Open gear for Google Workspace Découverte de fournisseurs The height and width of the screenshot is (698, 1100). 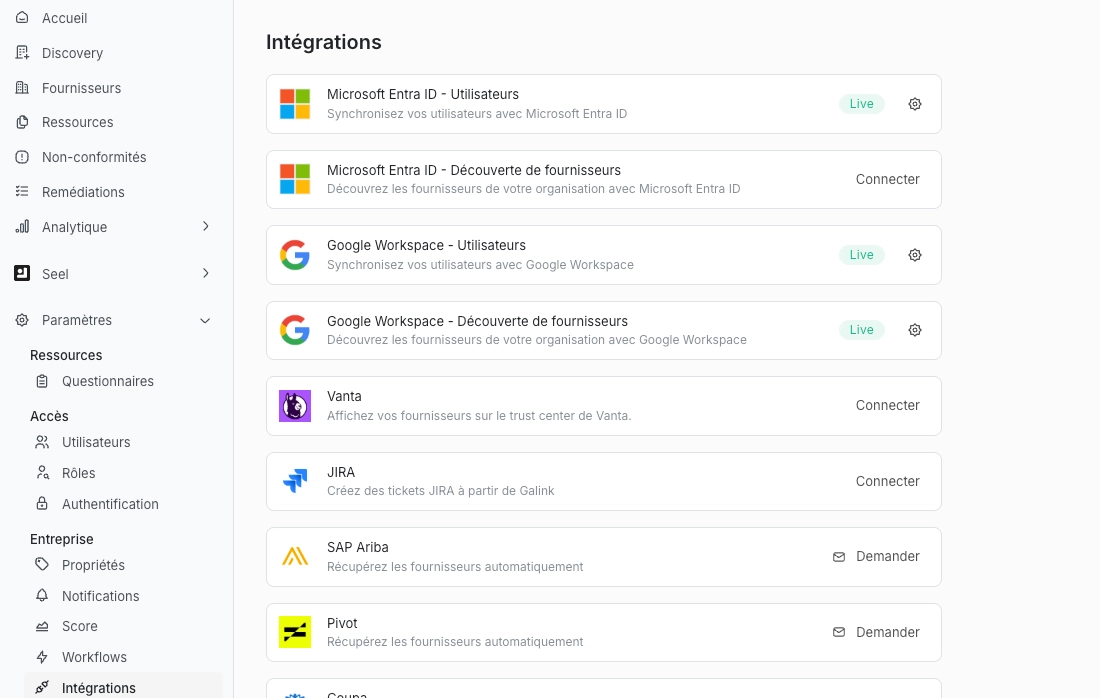[914, 330]
